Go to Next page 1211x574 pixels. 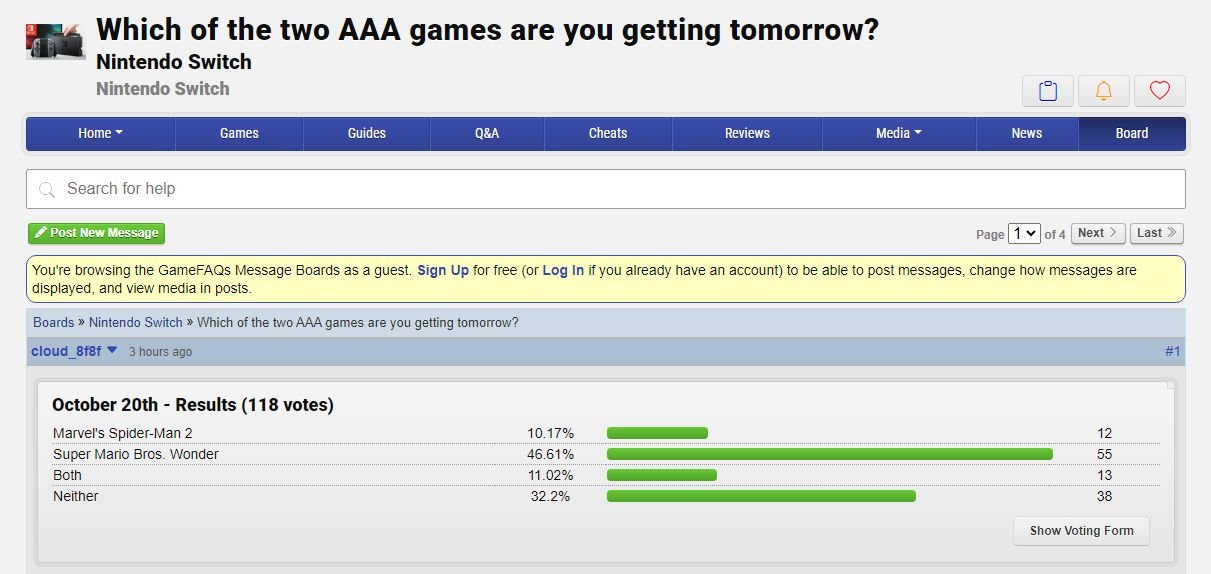[1098, 233]
